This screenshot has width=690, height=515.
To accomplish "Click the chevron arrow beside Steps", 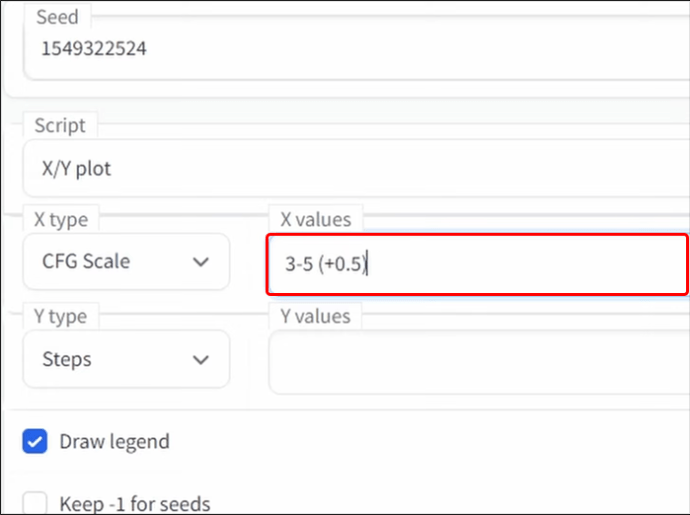I will [201, 359].
